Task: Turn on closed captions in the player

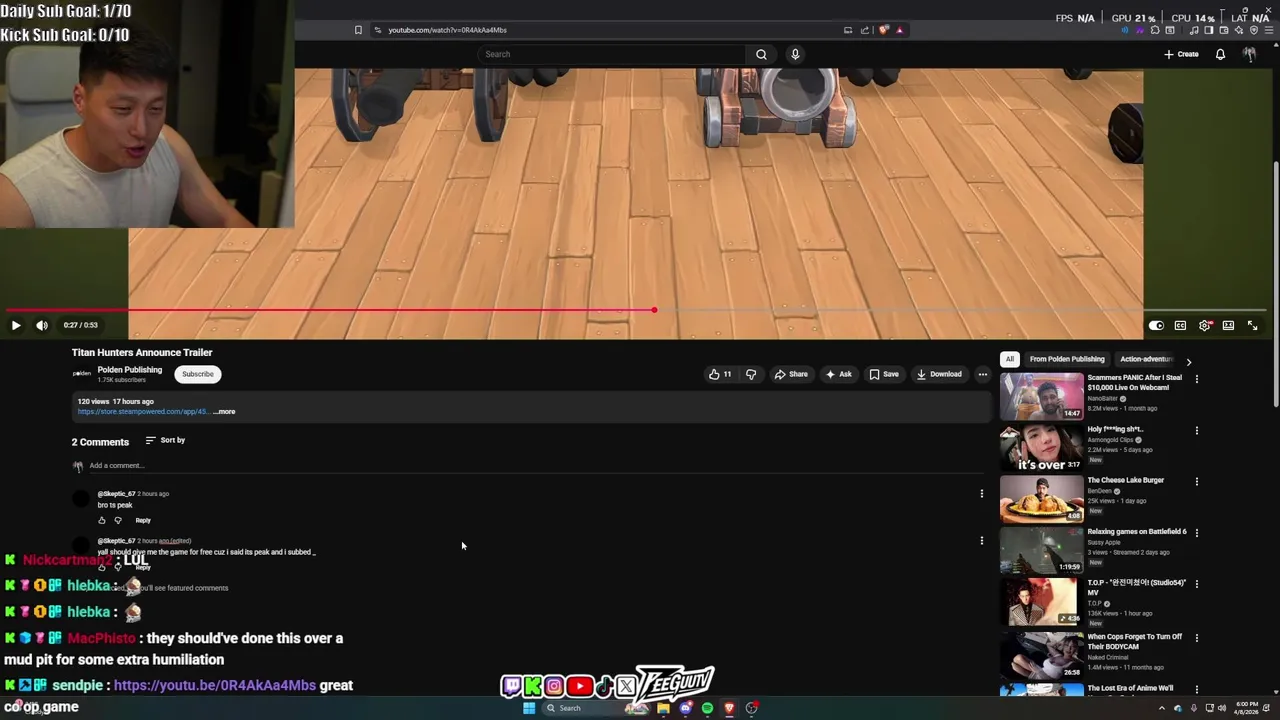Action: (1180, 325)
